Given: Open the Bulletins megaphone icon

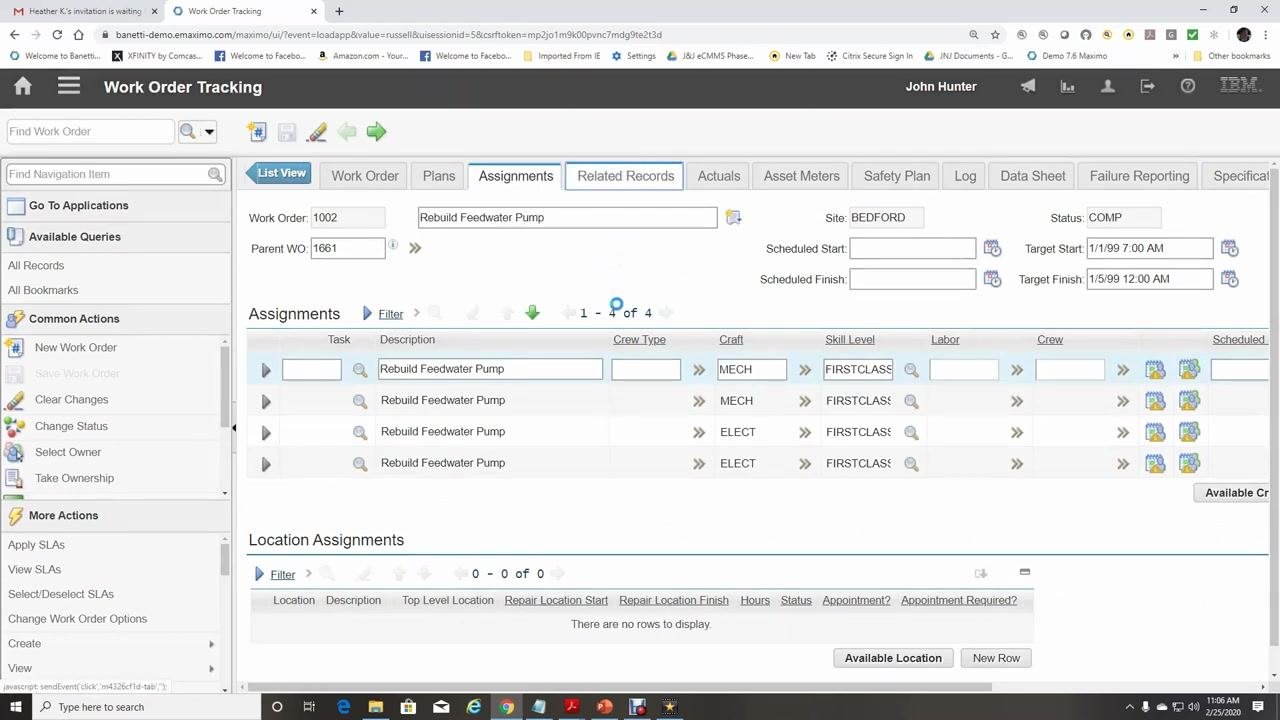Looking at the screenshot, I should (x=1028, y=87).
